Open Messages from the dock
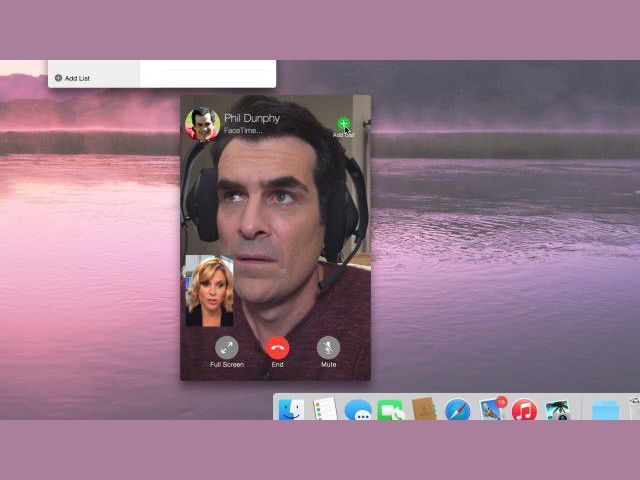The image size is (640, 480). point(358,410)
